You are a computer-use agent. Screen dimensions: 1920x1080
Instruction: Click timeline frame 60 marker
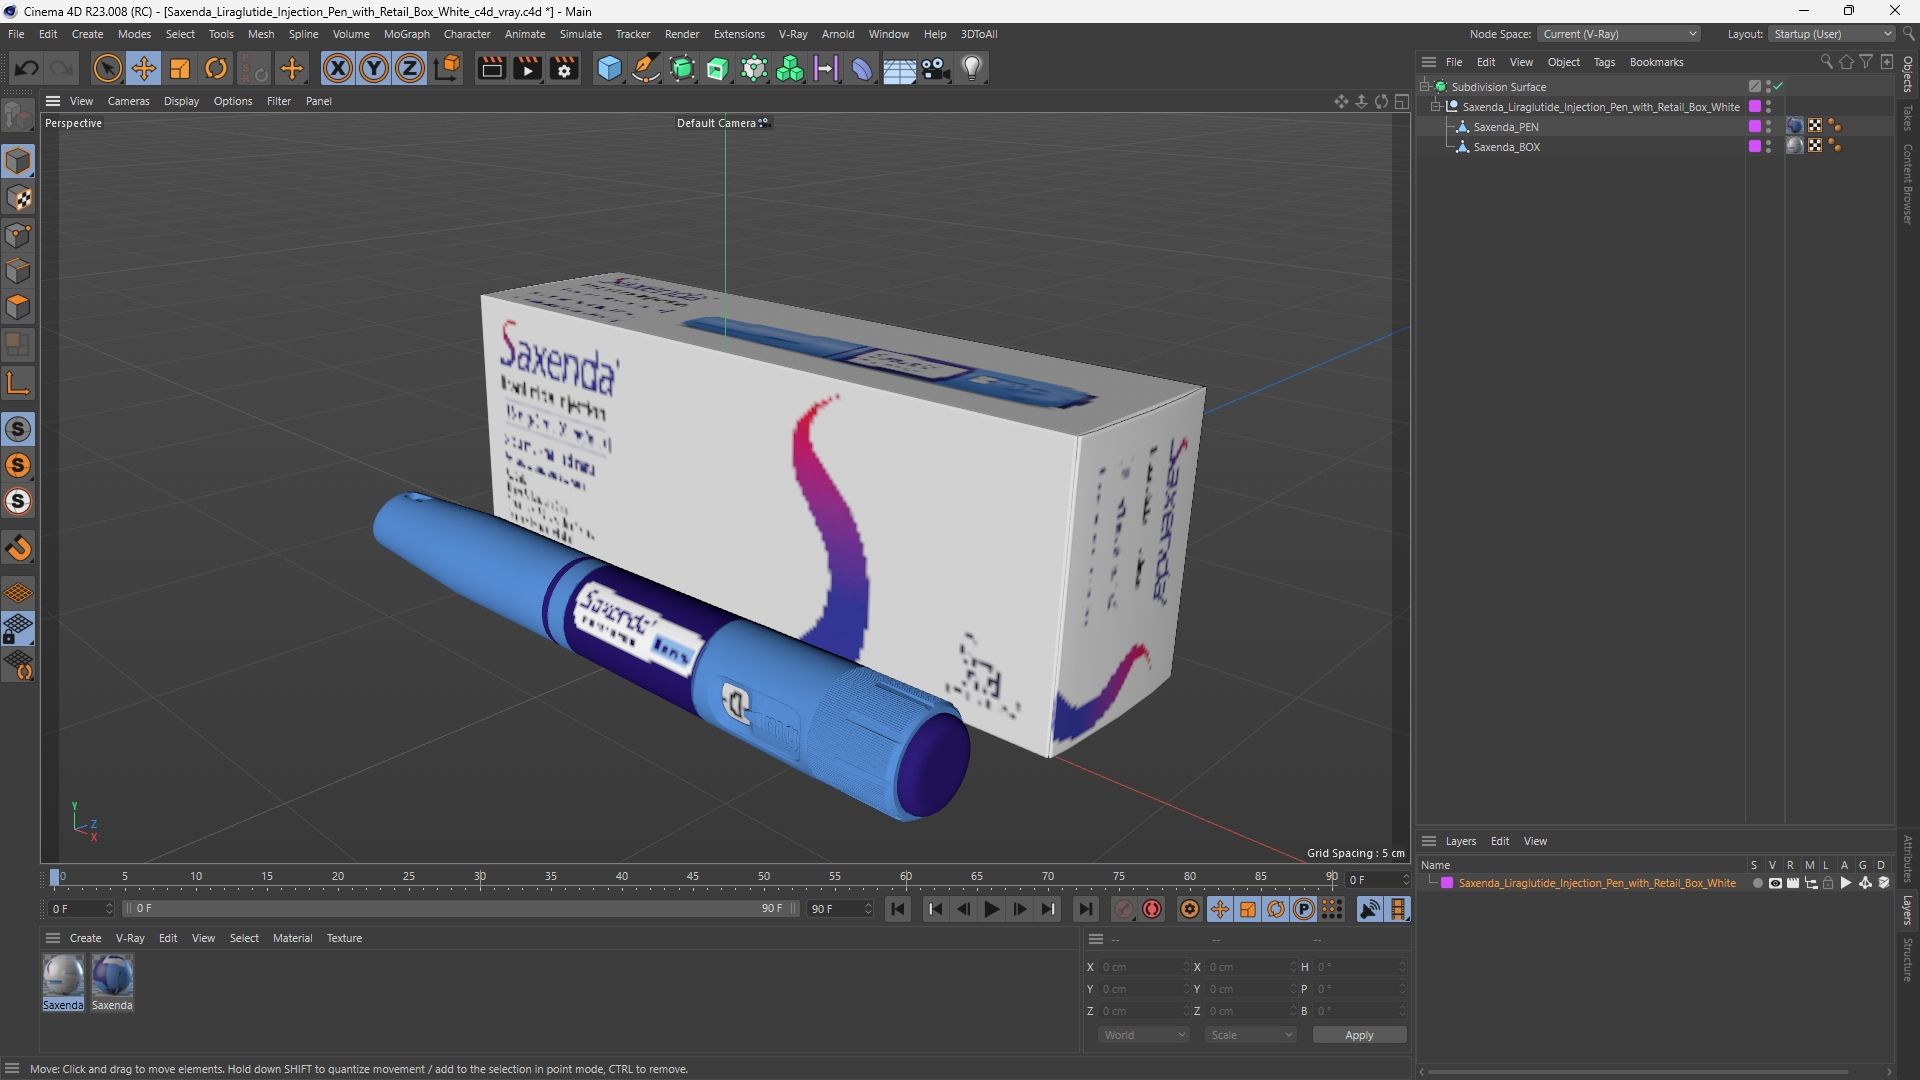[x=905, y=877]
